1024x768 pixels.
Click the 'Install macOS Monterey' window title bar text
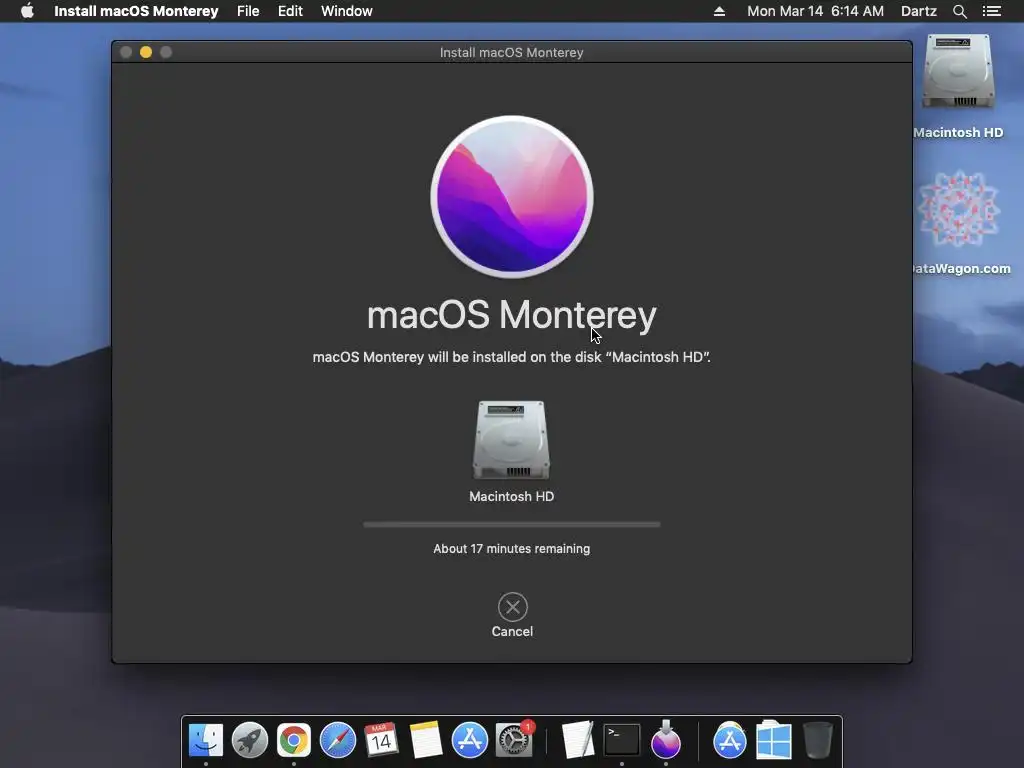(x=511, y=52)
